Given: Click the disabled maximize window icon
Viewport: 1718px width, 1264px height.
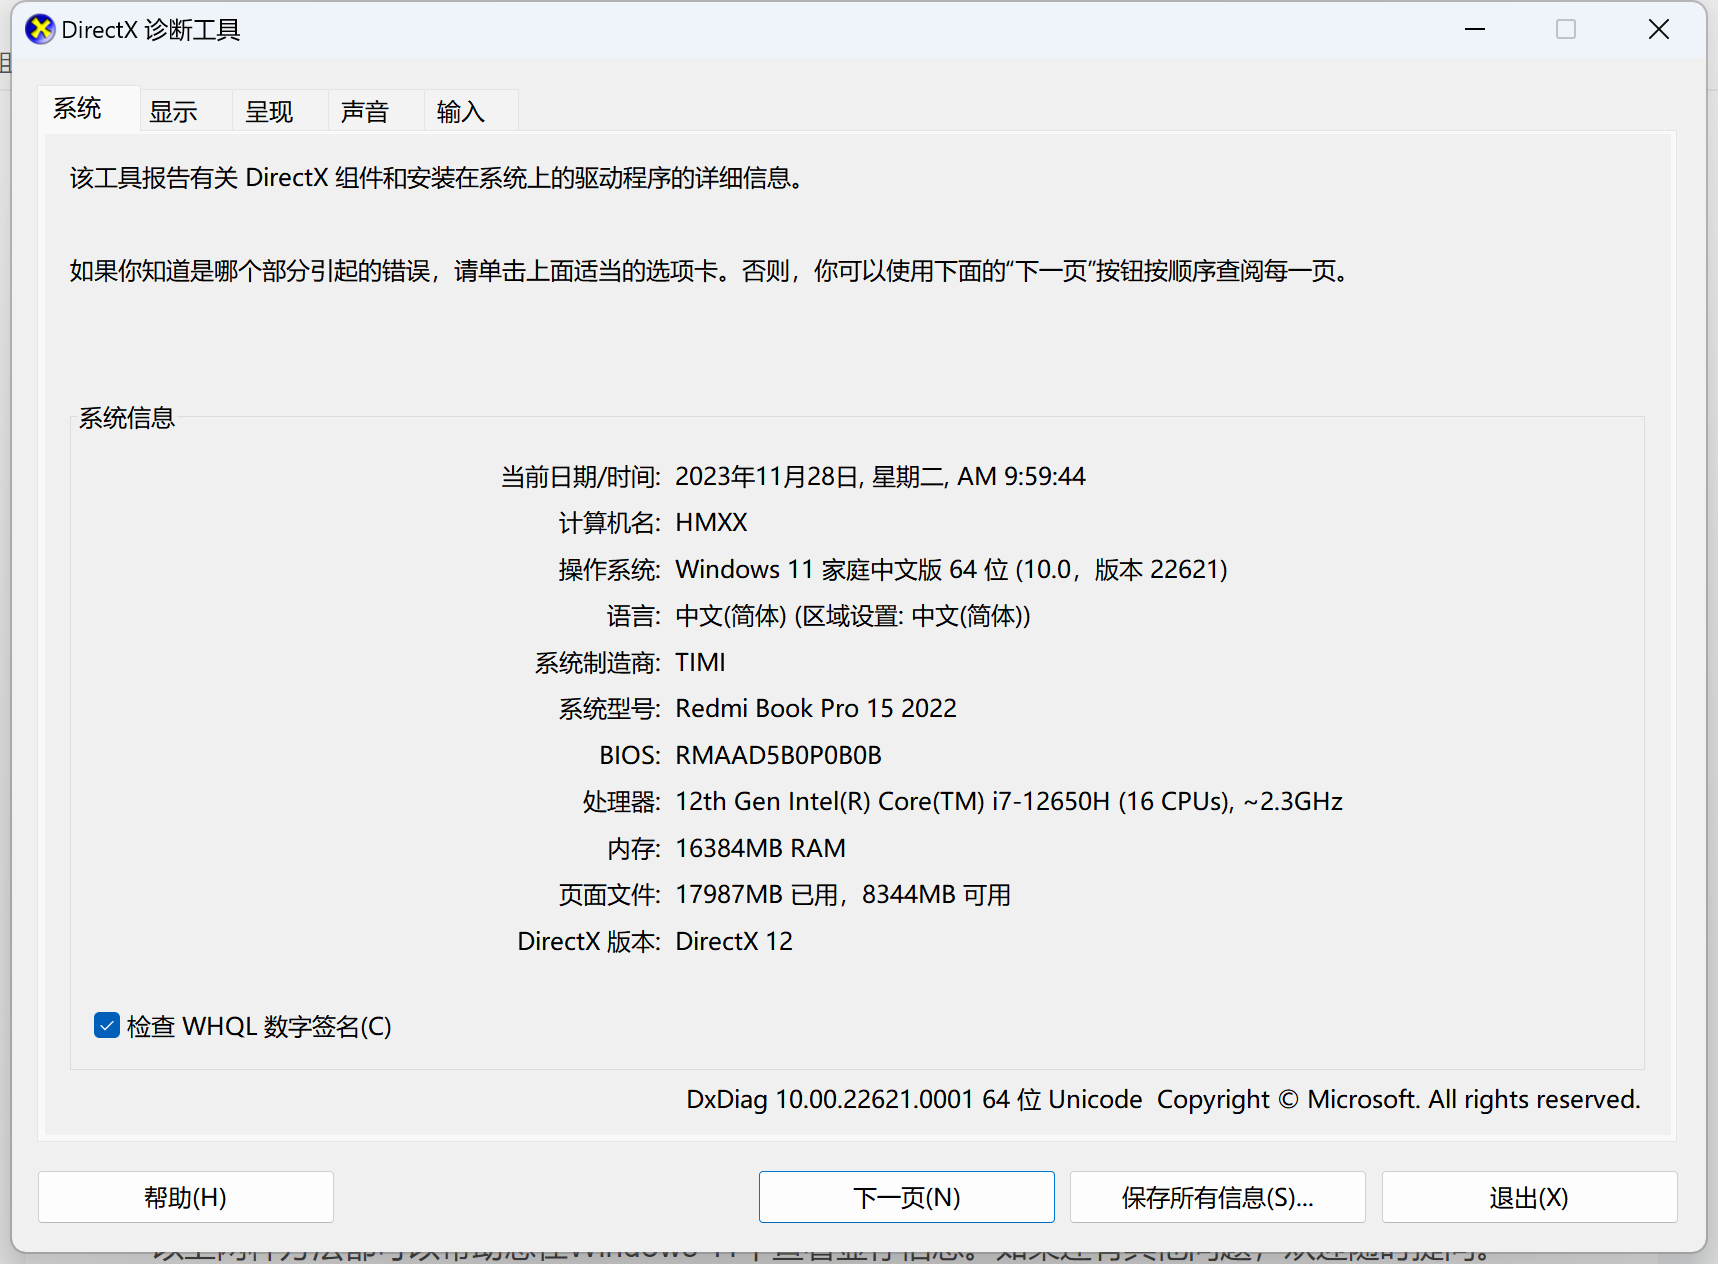Looking at the screenshot, I should (x=1566, y=30).
